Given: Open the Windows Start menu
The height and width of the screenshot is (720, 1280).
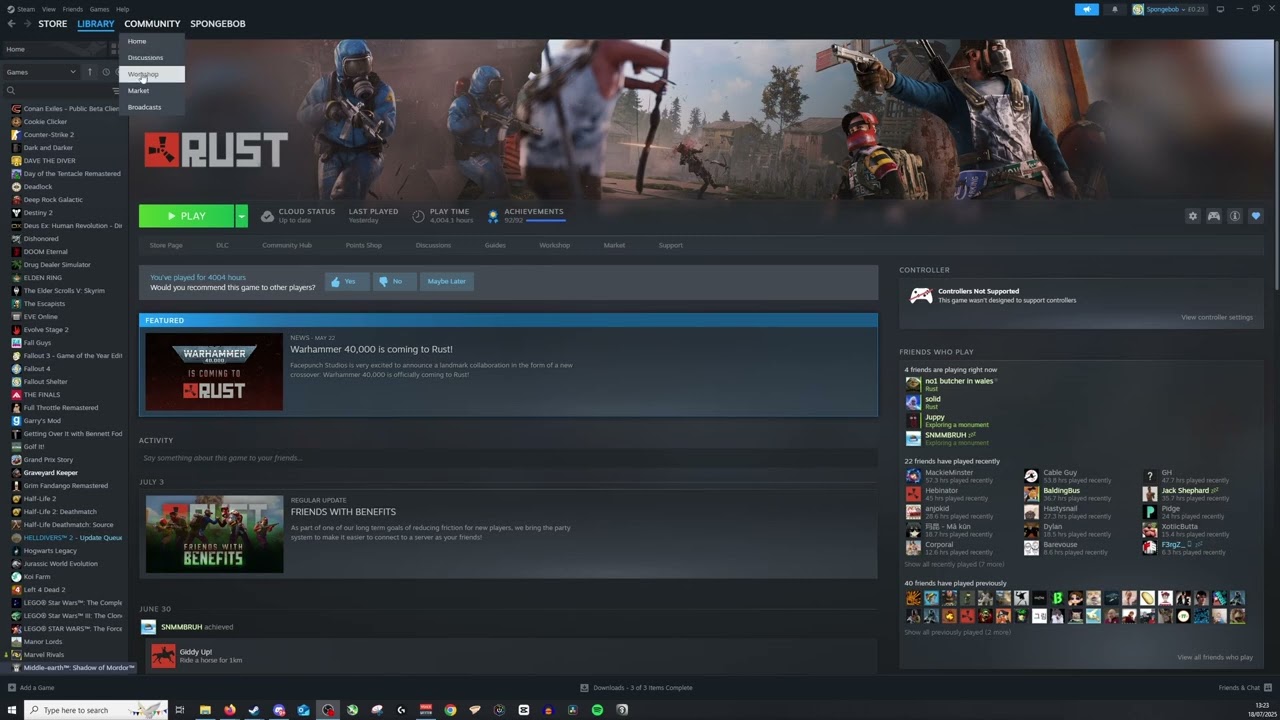Looking at the screenshot, I should (12, 710).
